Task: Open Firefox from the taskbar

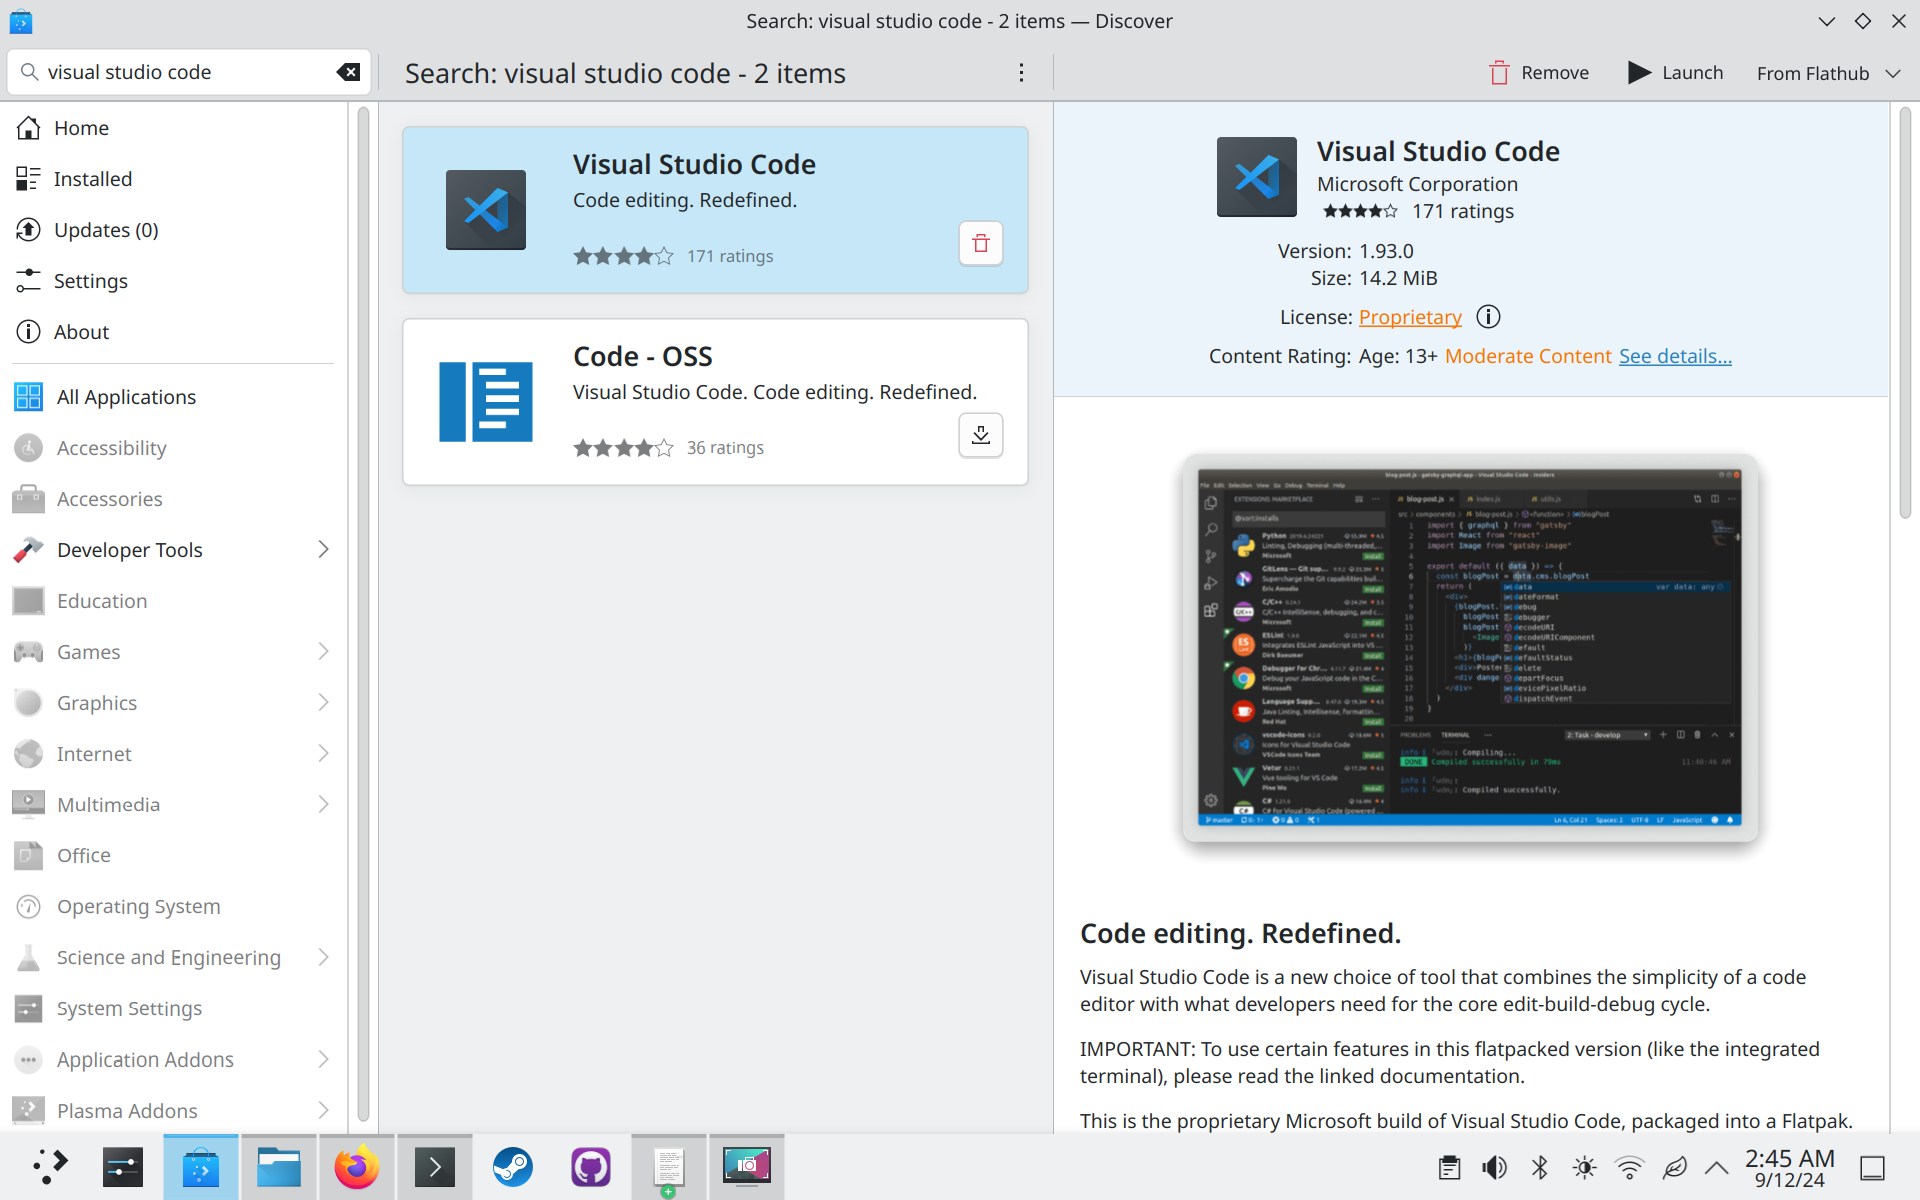Action: click(357, 1167)
